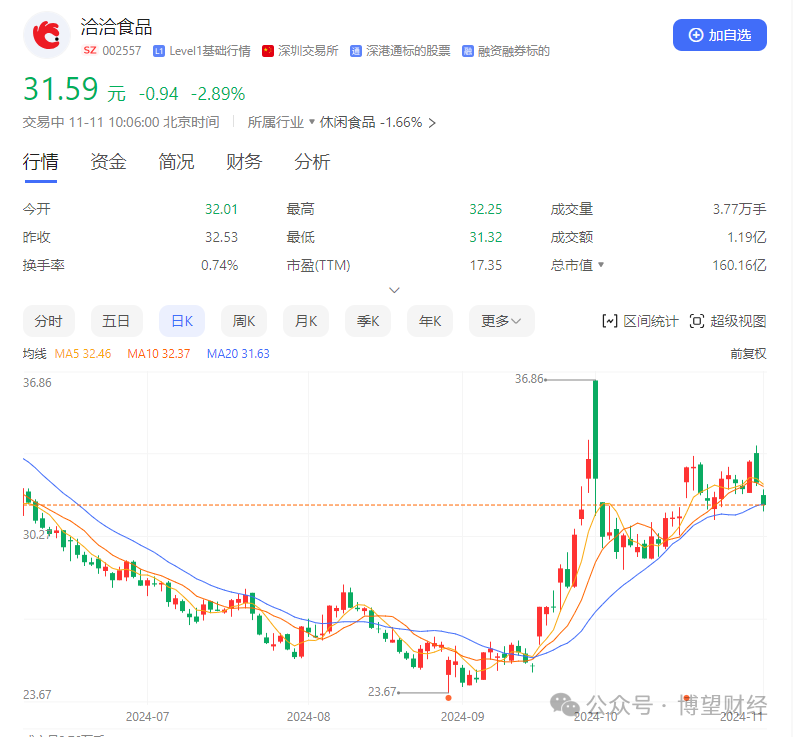Click Level1基础行情 label

point(210,51)
